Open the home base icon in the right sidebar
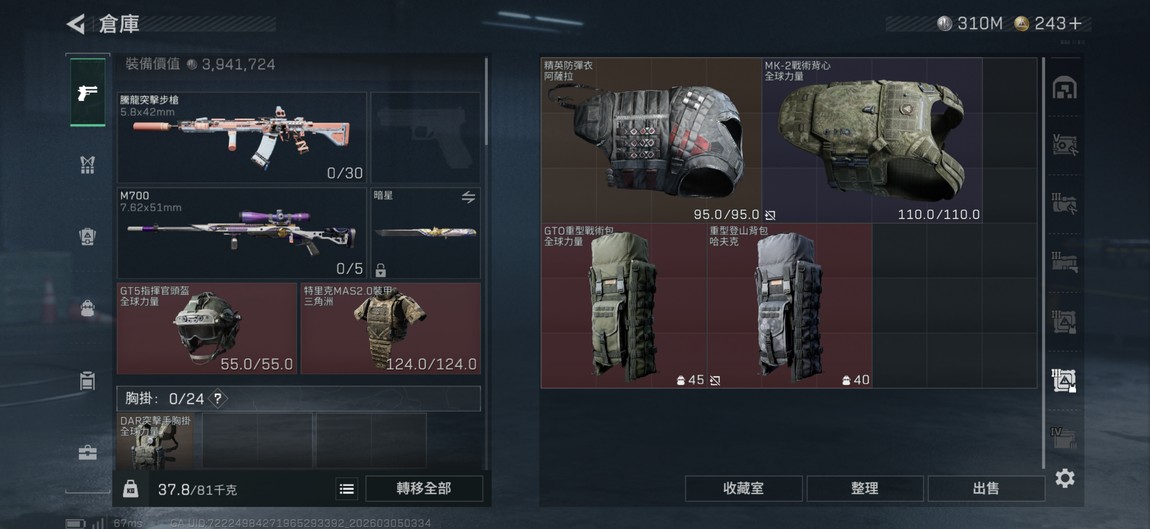Viewport: 1150px width, 529px height. (1064, 88)
